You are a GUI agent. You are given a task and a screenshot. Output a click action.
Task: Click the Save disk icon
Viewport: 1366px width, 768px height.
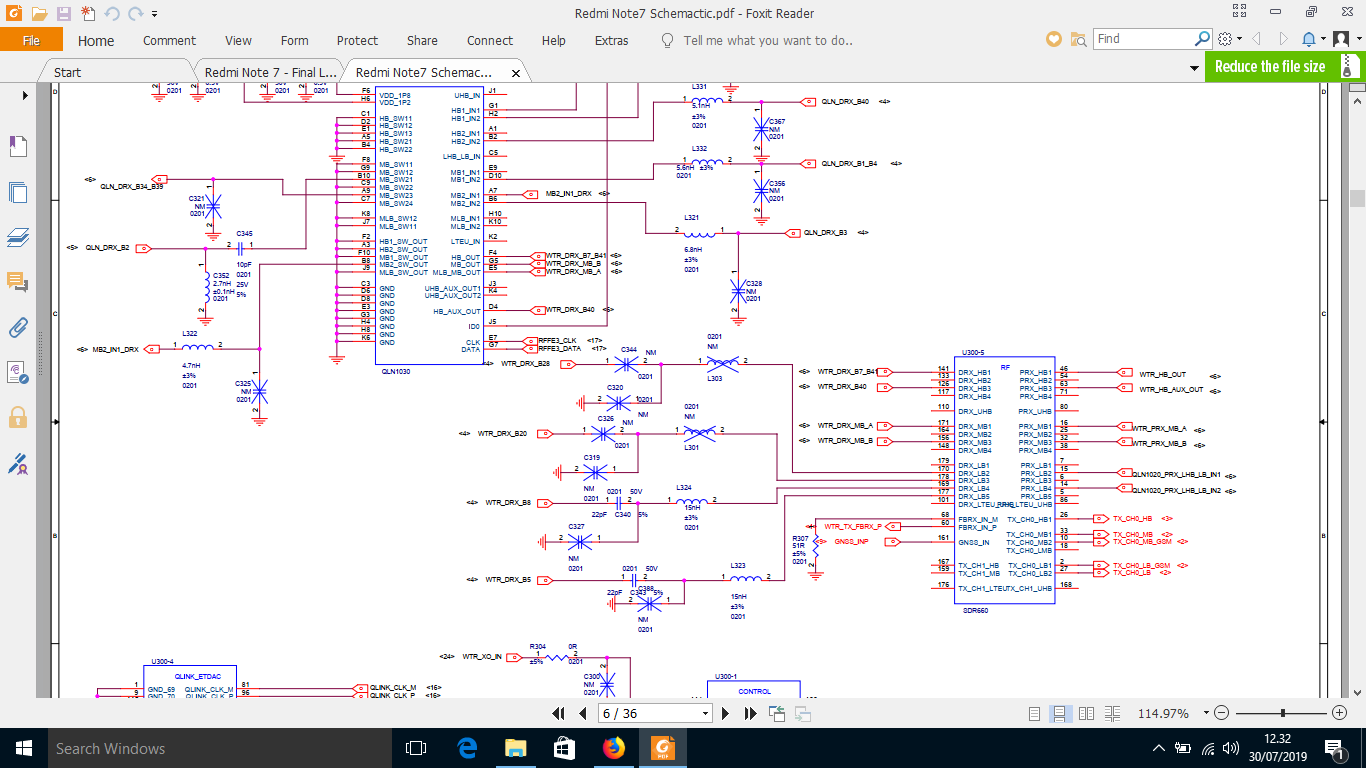pos(64,14)
